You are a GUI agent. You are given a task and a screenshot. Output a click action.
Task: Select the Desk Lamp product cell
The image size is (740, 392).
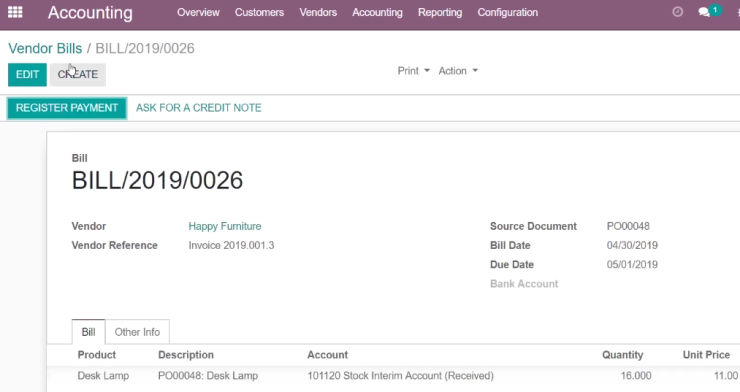click(x=103, y=376)
